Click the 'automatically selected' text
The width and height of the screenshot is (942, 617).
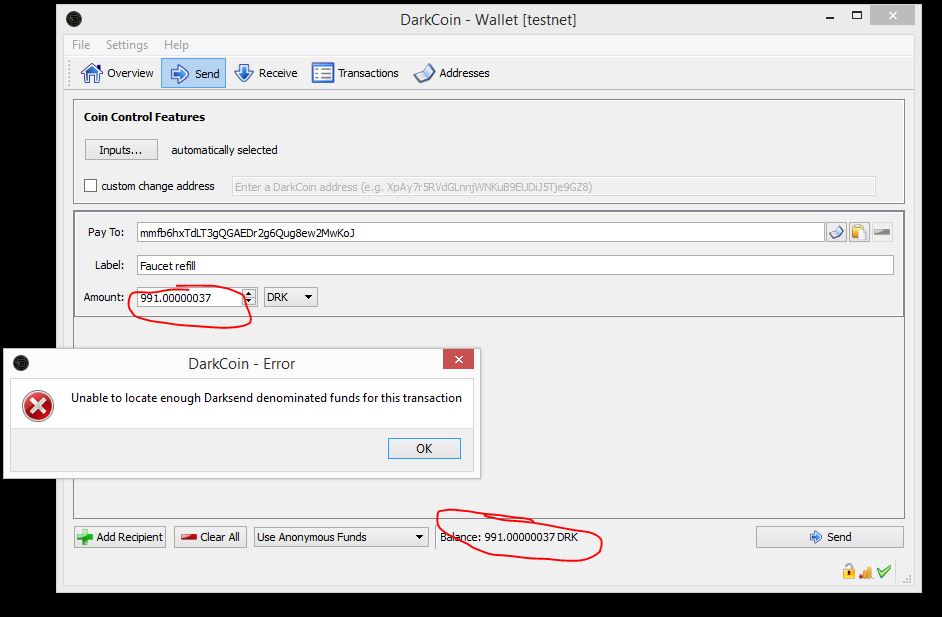tap(224, 150)
